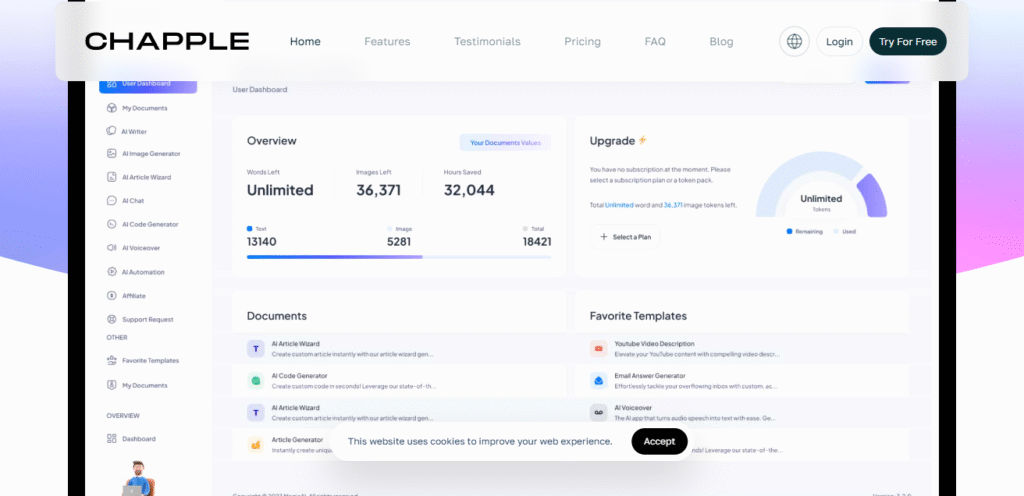Image resolution: width=1024 pixels, height=496 pixels.
Task: Click the 36,371 link in Upgrade text
Action: pyautogui.click(x=673, y=205)
